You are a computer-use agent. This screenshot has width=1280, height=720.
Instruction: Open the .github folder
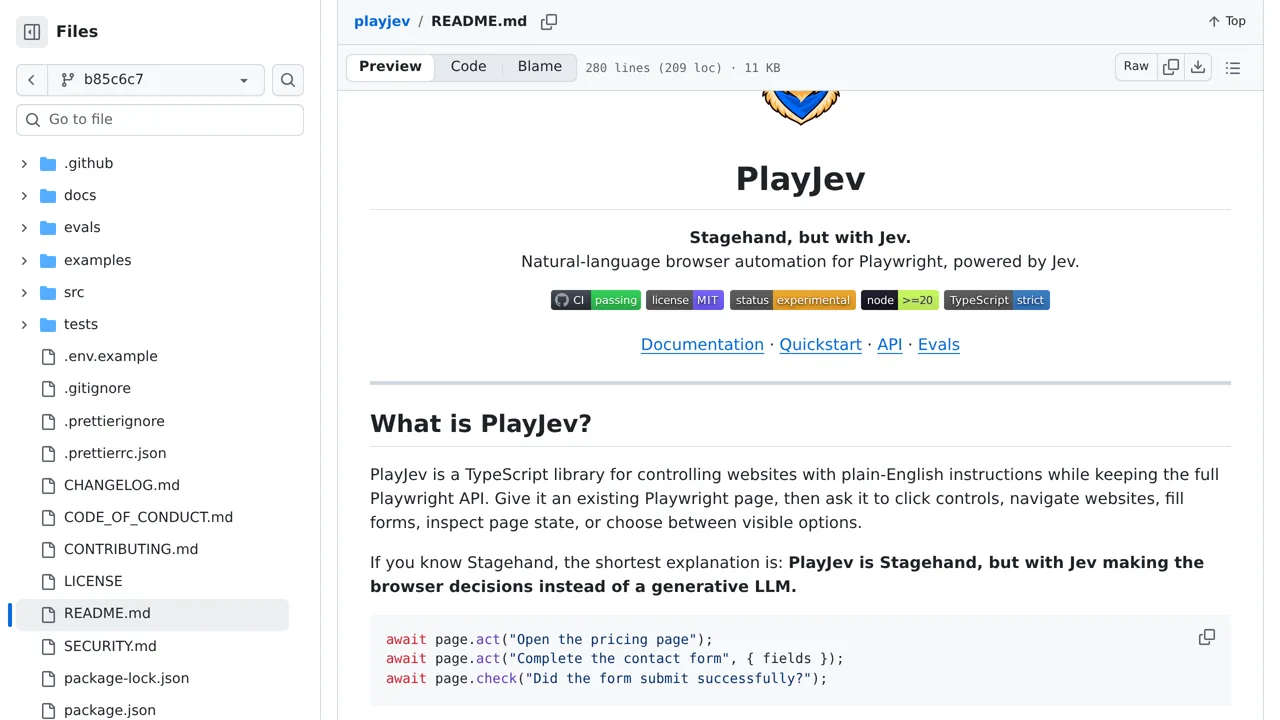[88, 163]
